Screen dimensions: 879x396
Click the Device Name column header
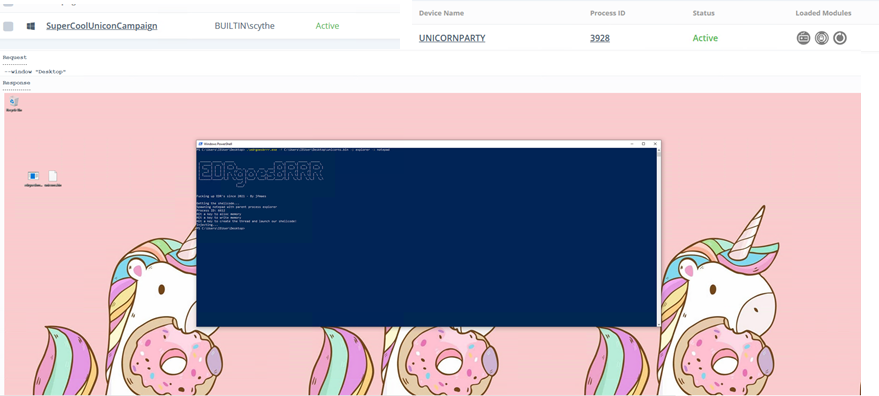coord(441,13)
